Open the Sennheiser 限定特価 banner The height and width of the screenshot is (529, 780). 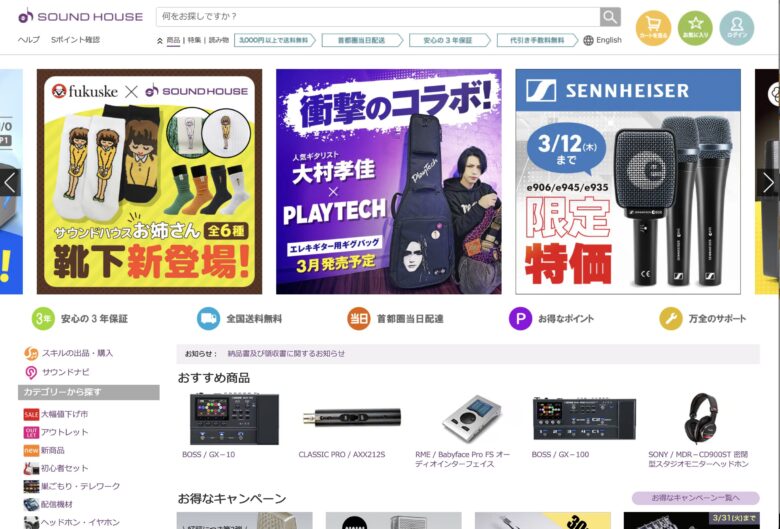point(627,182)
